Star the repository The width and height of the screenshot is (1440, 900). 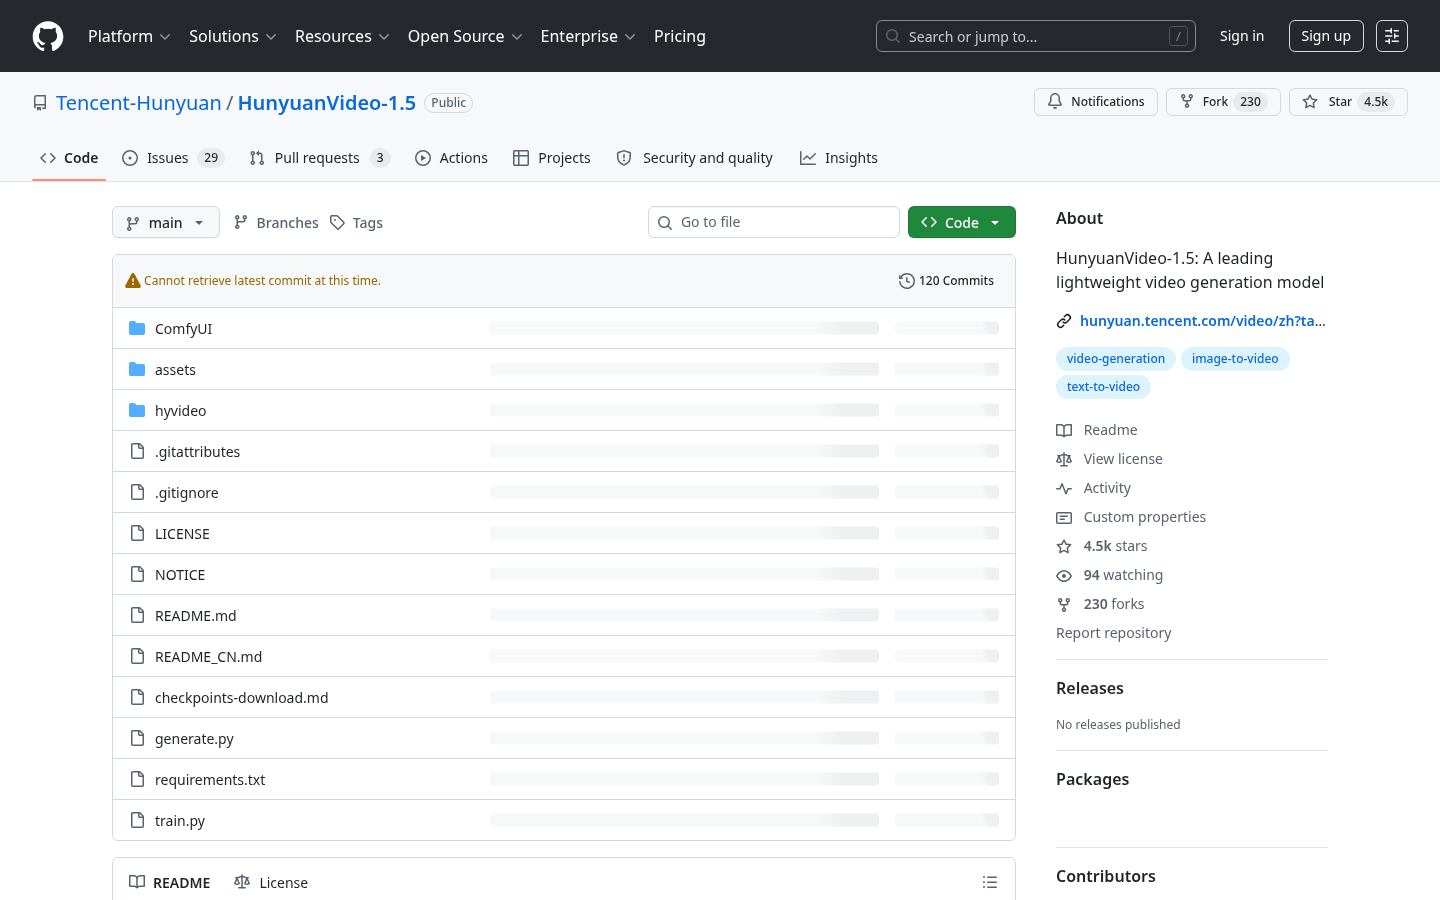tap(1348, 102)
